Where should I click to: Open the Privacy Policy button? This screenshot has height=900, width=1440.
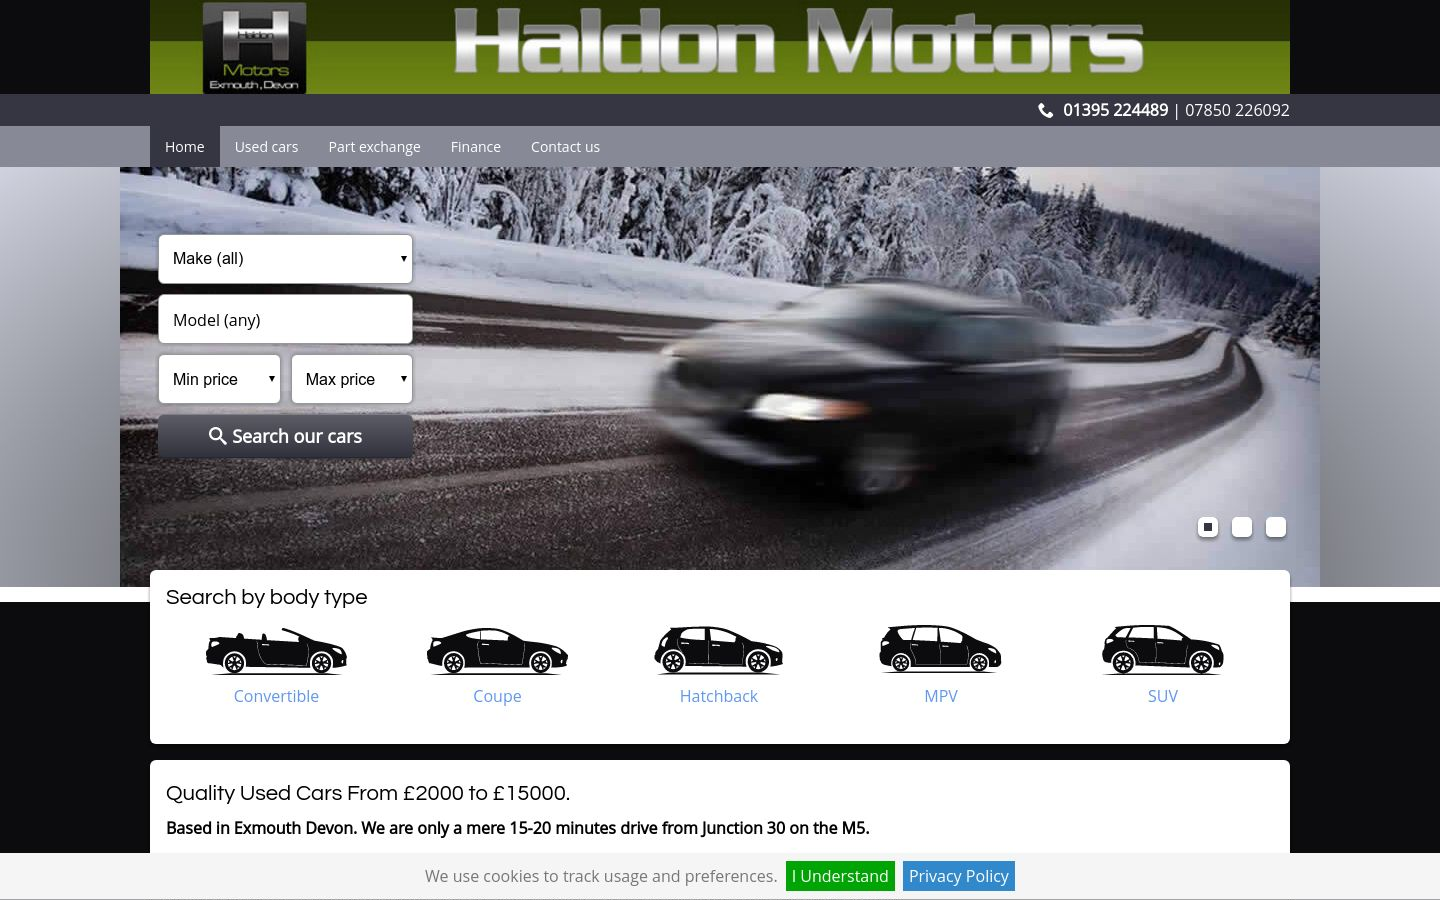click(x=959, y=876)
